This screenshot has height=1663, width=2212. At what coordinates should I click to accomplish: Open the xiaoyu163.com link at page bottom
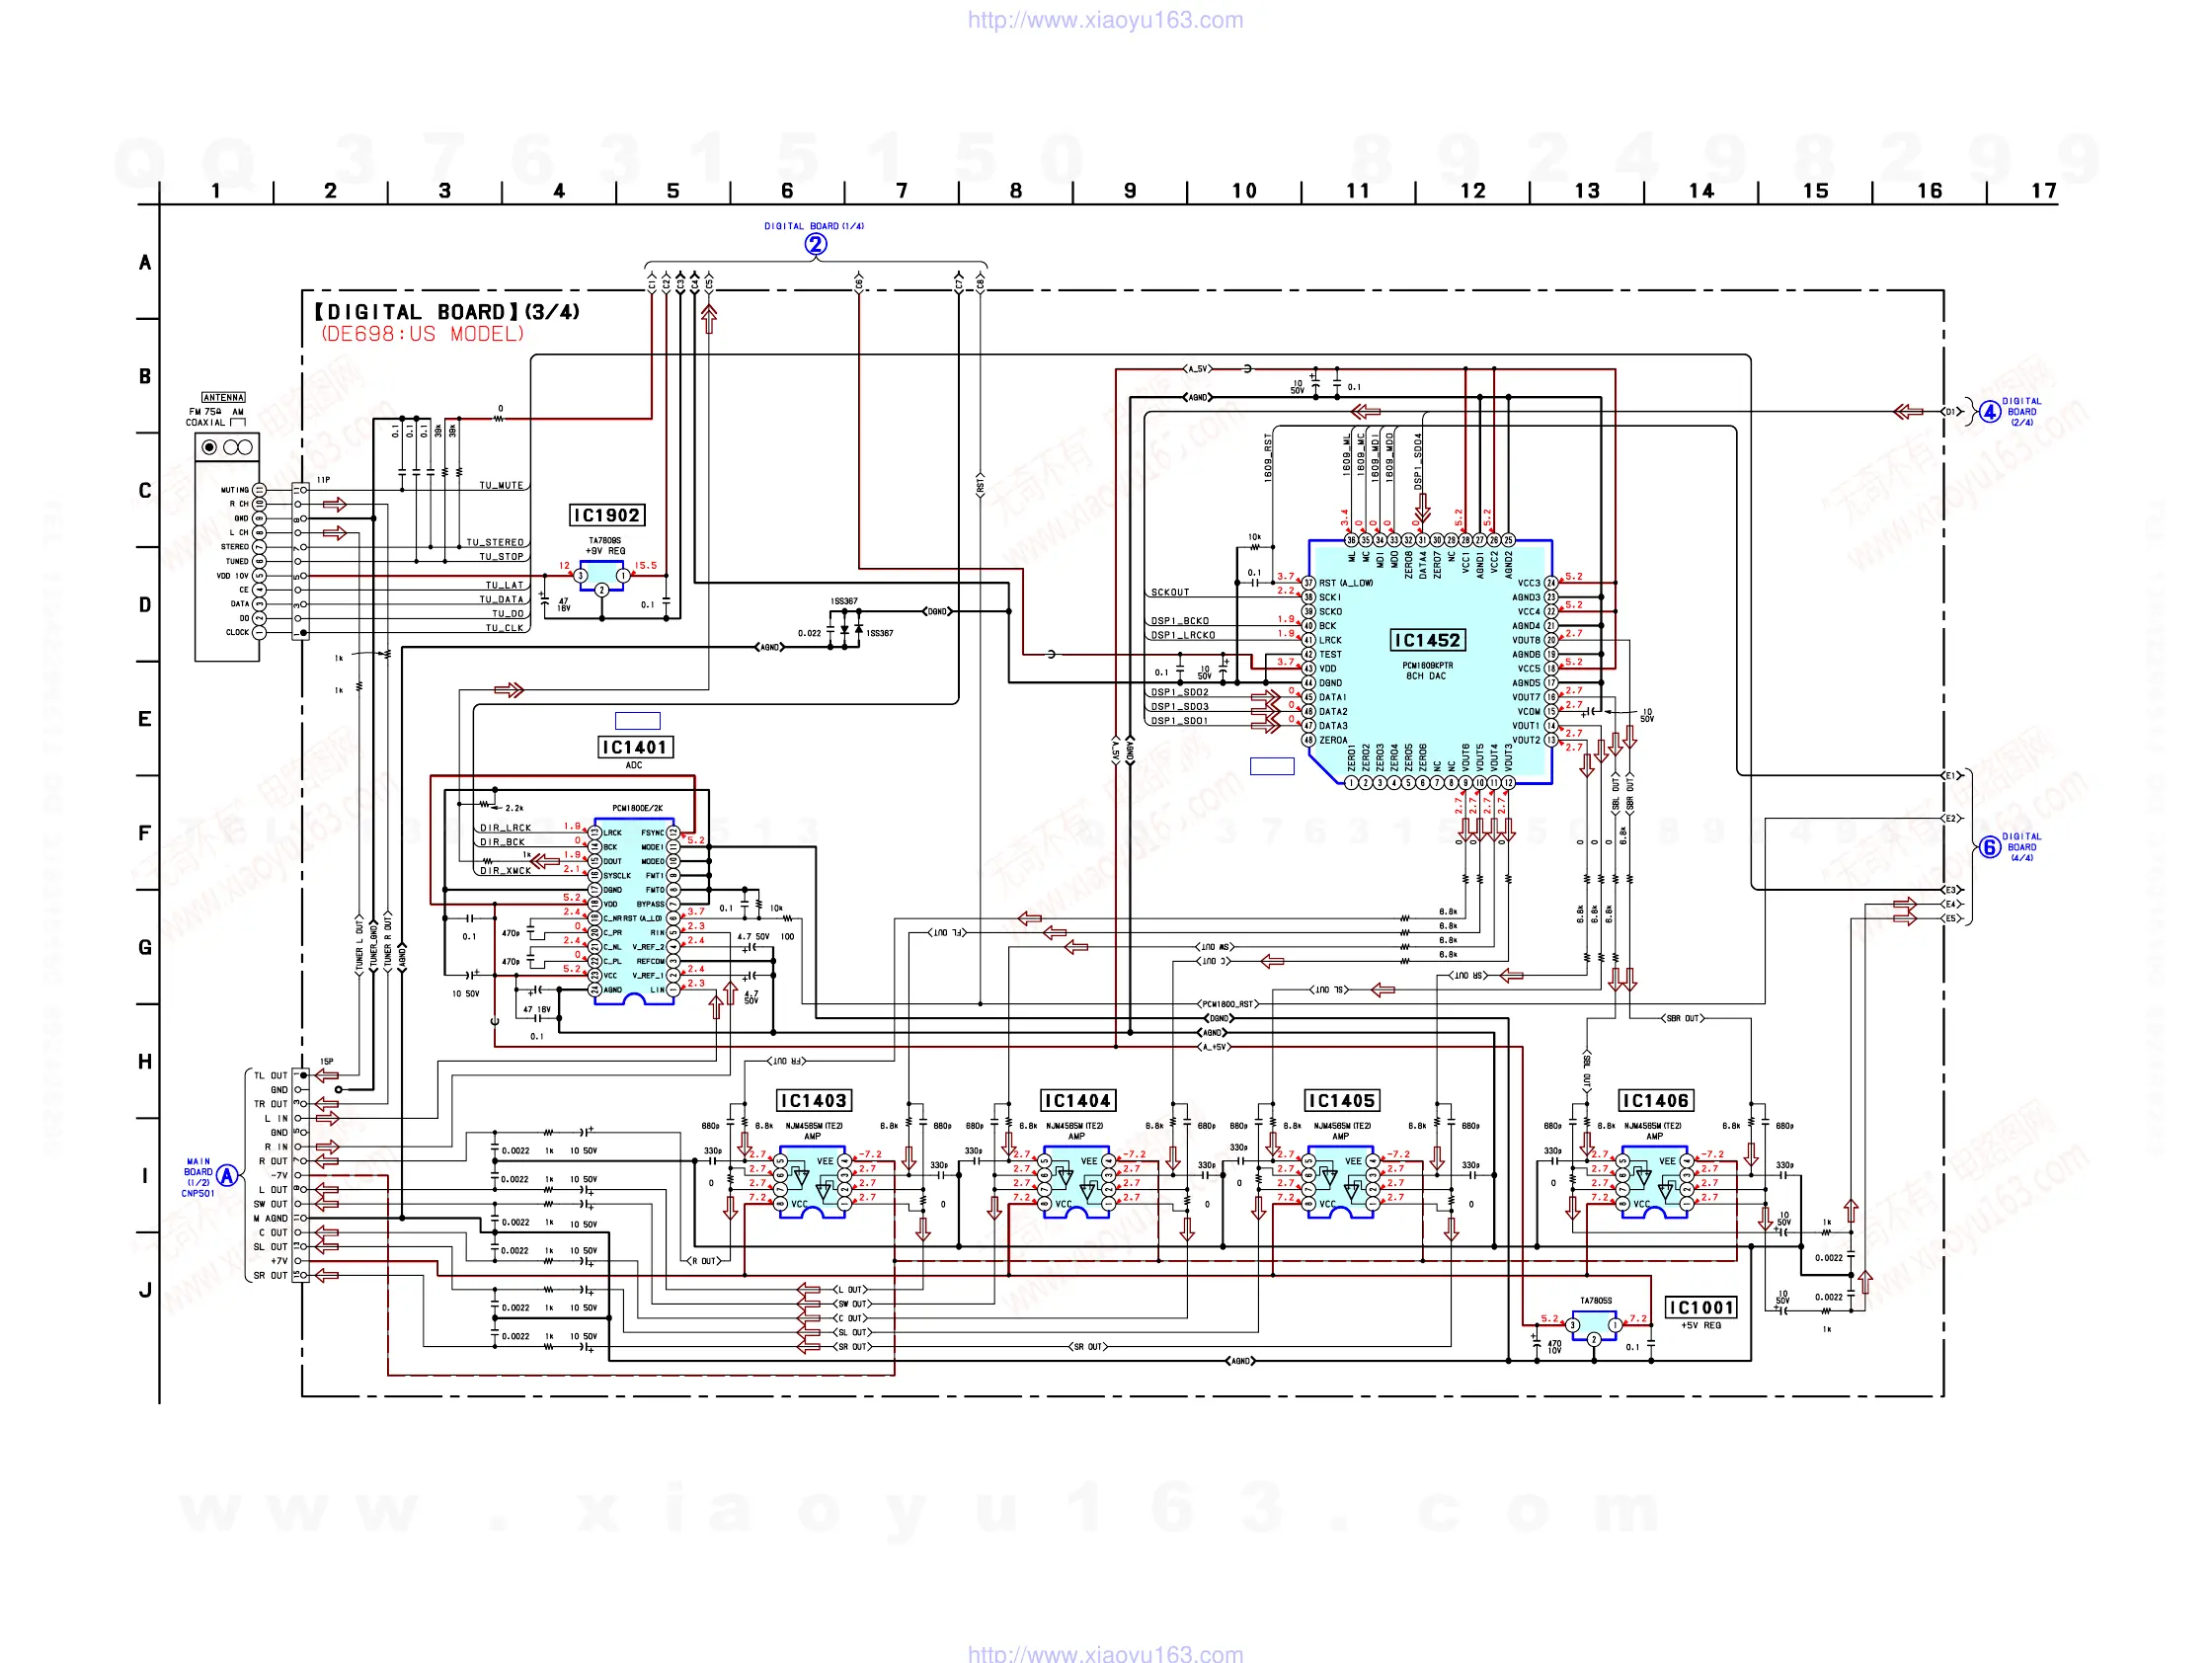coord(1105,1653)
